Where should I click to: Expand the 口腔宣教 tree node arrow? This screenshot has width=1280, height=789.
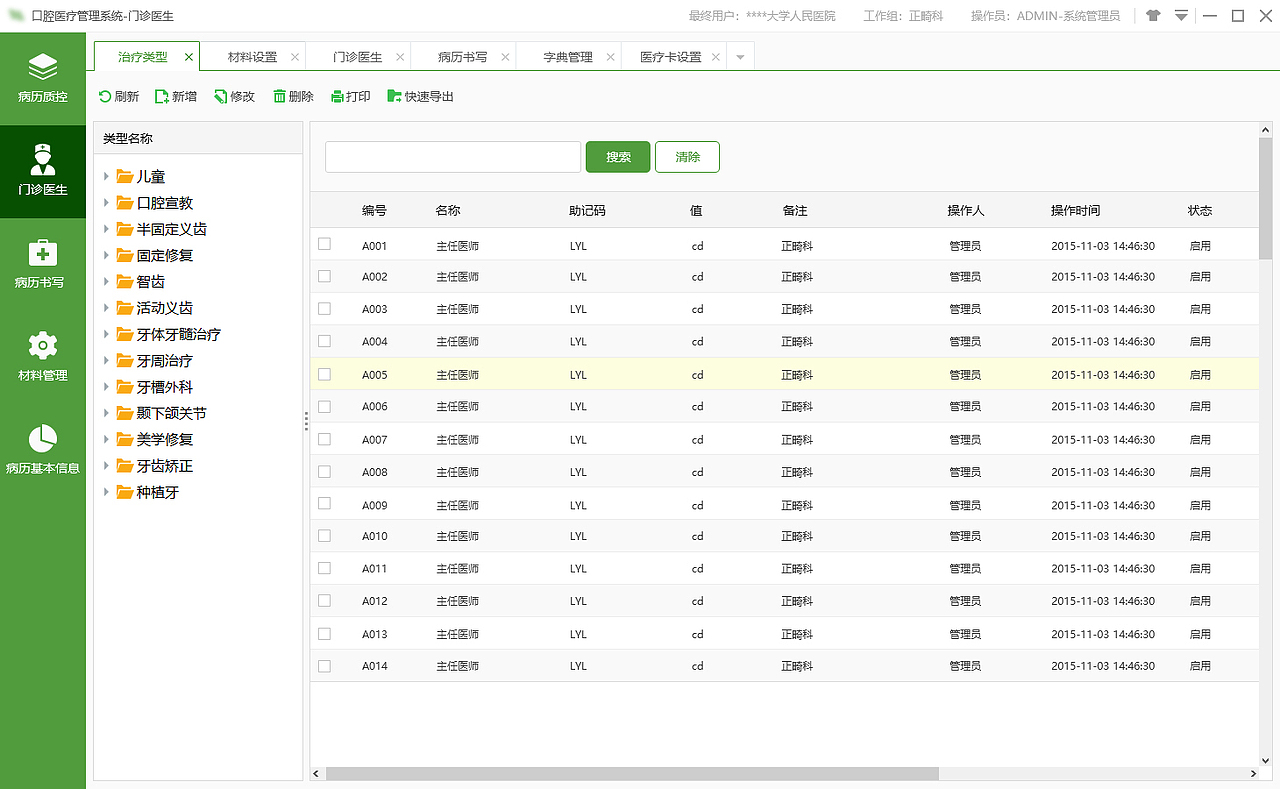106,203
